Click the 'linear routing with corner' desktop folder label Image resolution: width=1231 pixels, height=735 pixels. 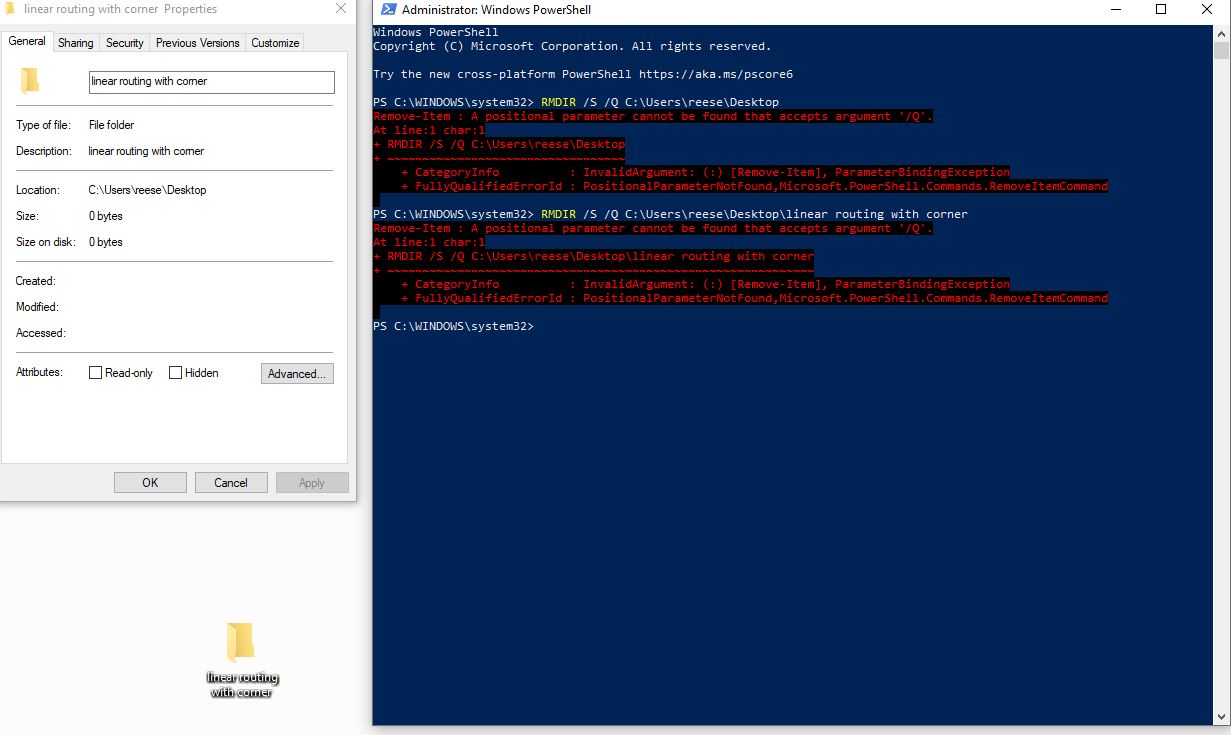tap(242, 685)
